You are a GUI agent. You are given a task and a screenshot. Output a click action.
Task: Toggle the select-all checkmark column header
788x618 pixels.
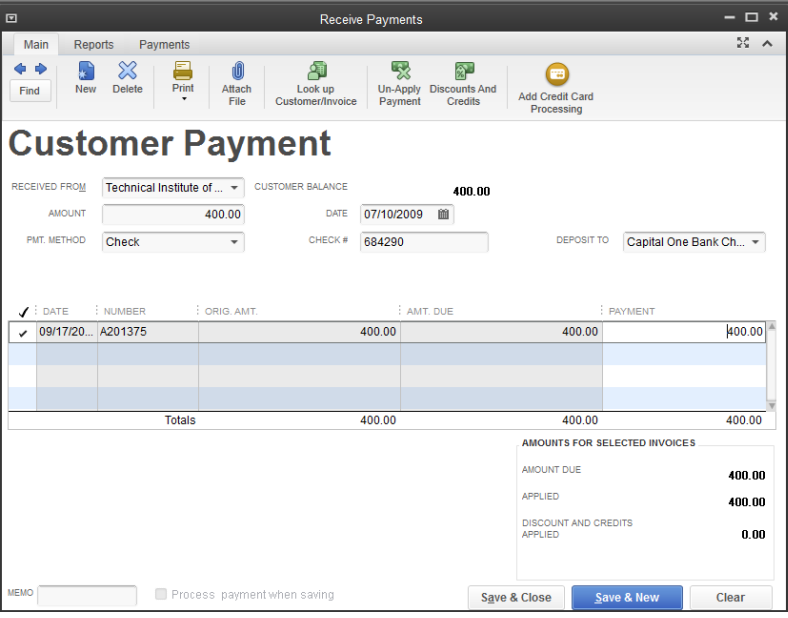(x=23, y=312)
